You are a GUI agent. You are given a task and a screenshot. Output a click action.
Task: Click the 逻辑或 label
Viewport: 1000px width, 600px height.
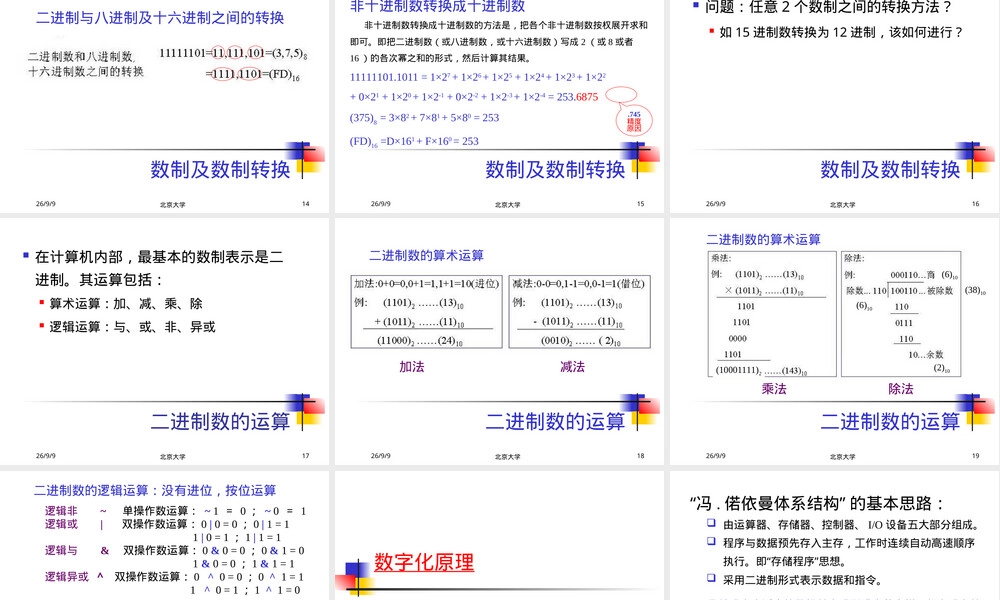(x=61, y=524)
